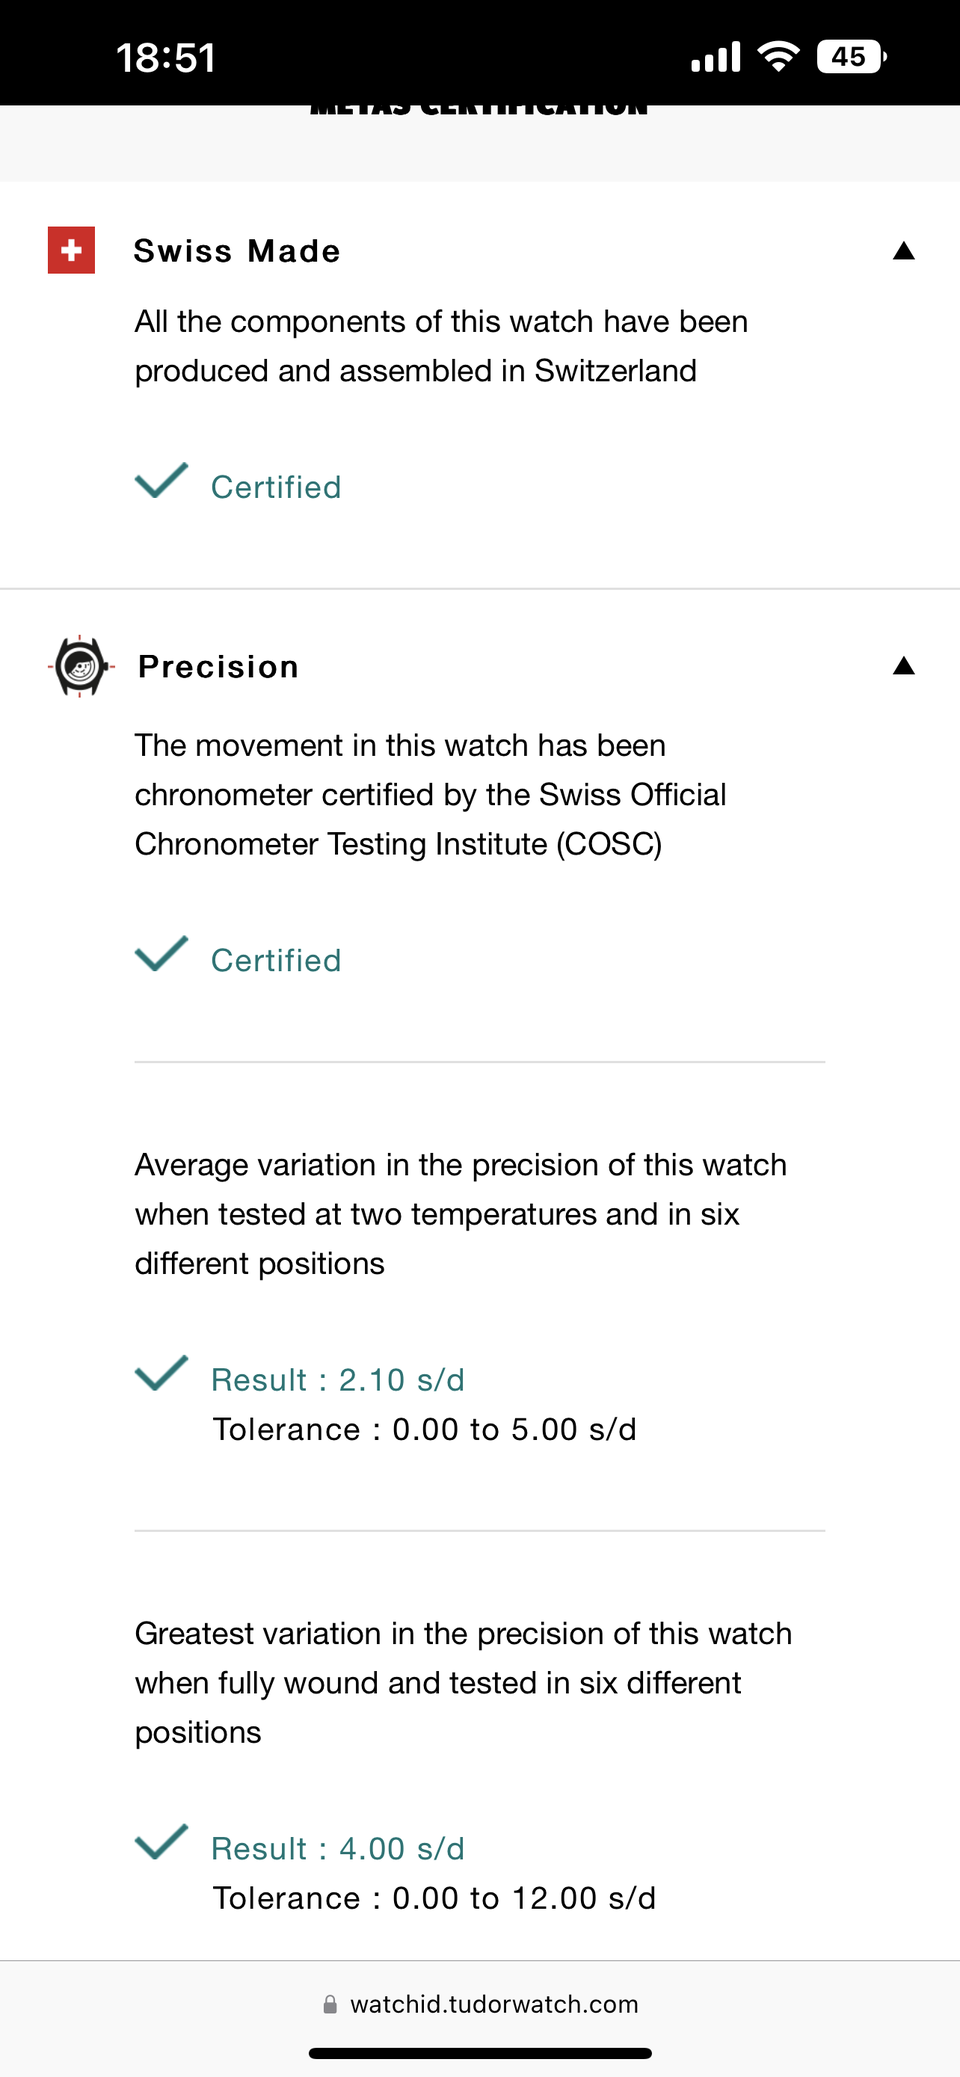The height and width of the screenshot is (2077, 960).
Task: Tap the lock icon near the URL
Action: (330, 2004)
